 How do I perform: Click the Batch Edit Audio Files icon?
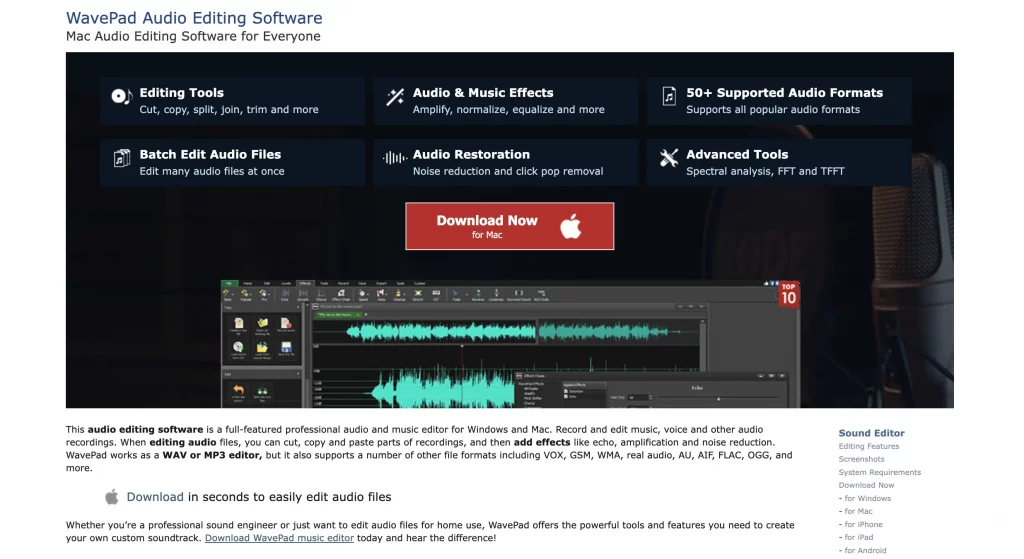pos(122,158)
